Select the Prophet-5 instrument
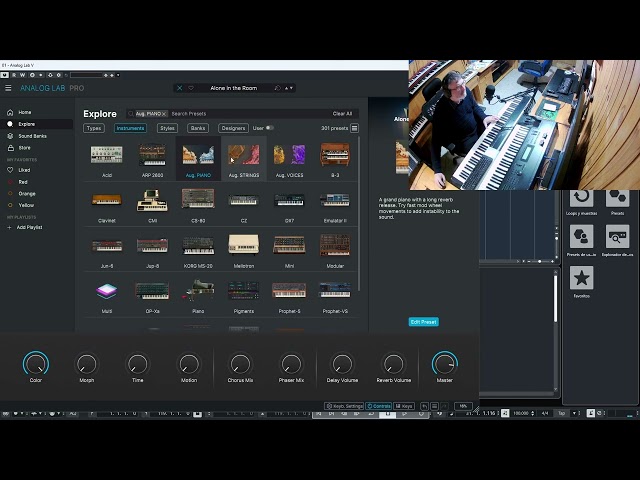Viewport: 640px width, 480px height. click(x=289, y=296)
